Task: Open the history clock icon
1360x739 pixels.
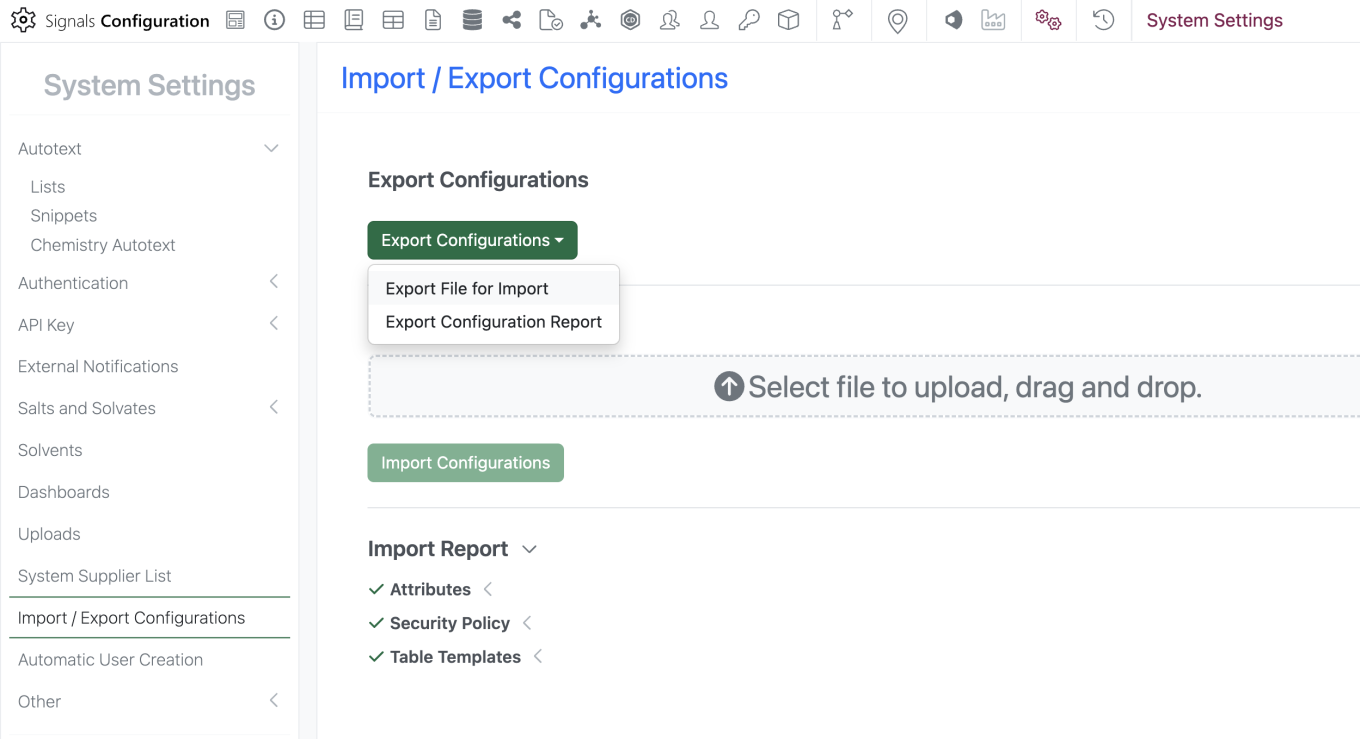Action: coord(1103,20)
